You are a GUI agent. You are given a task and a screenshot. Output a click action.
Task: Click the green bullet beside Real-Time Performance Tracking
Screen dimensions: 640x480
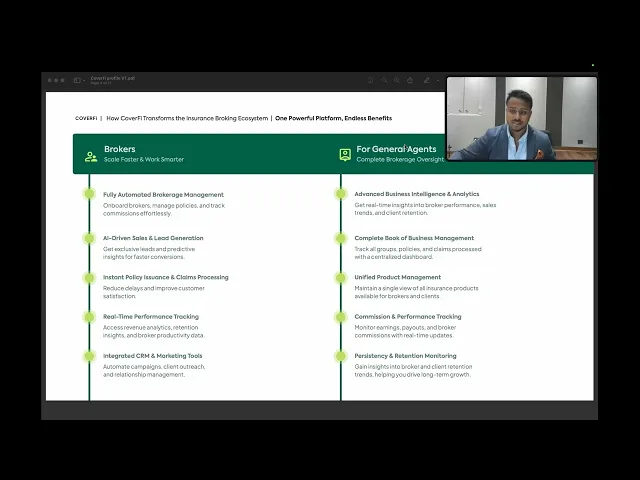(89, 317)
